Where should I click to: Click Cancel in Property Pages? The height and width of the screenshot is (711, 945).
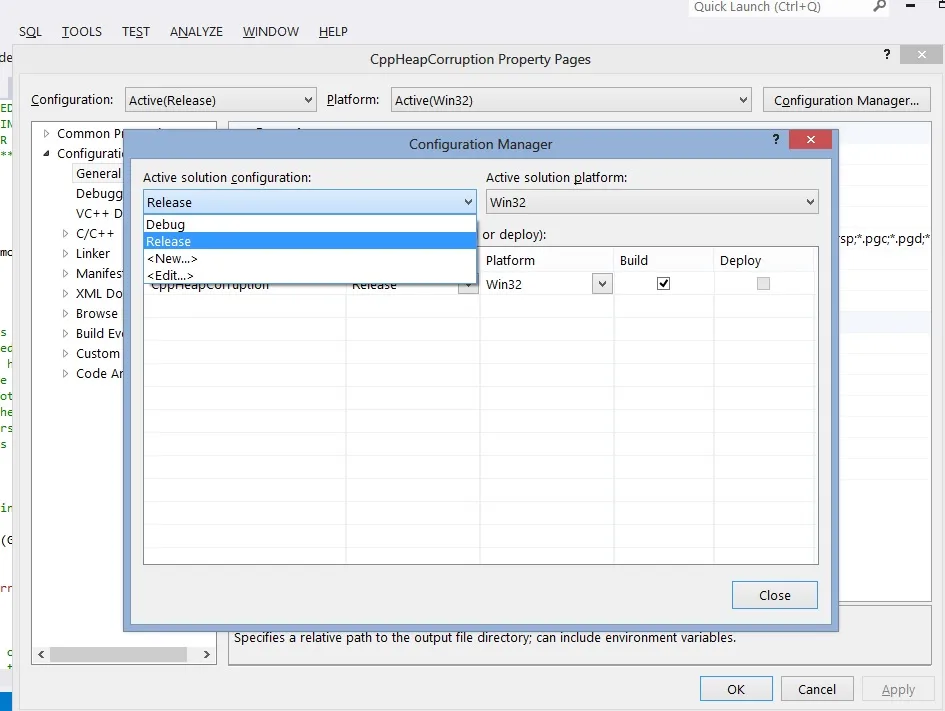[817, 689]
